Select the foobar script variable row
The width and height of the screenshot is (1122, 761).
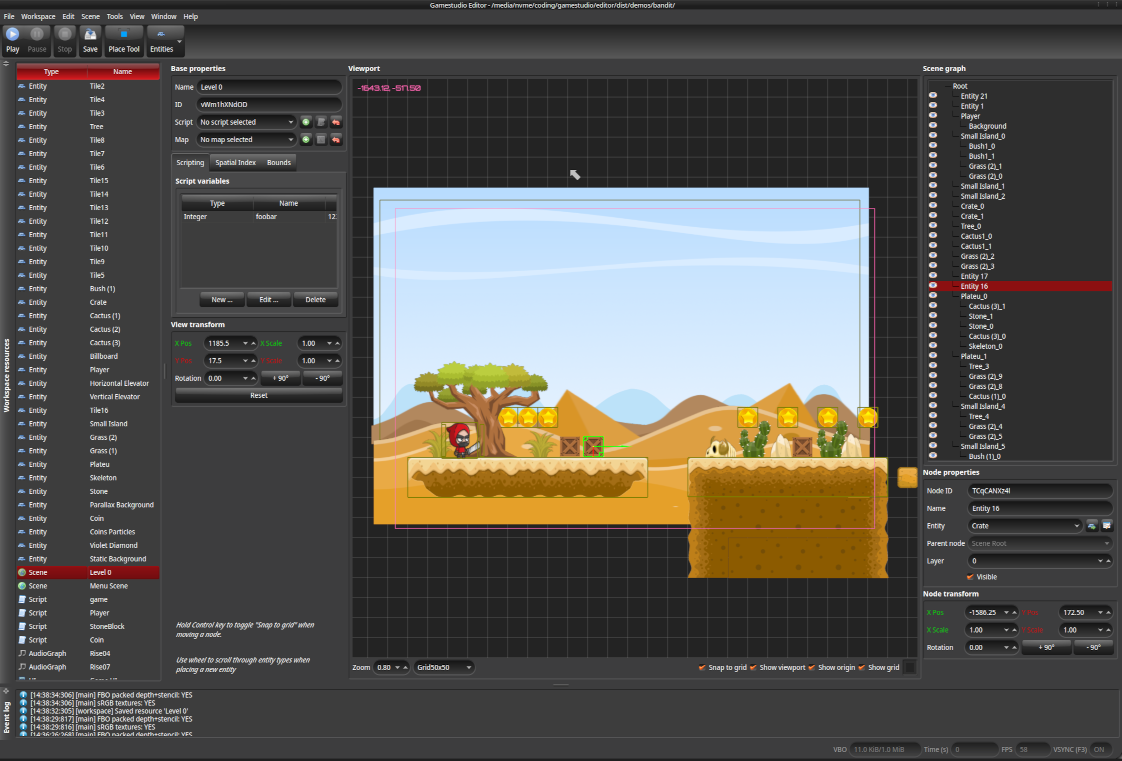coord(258,217)
